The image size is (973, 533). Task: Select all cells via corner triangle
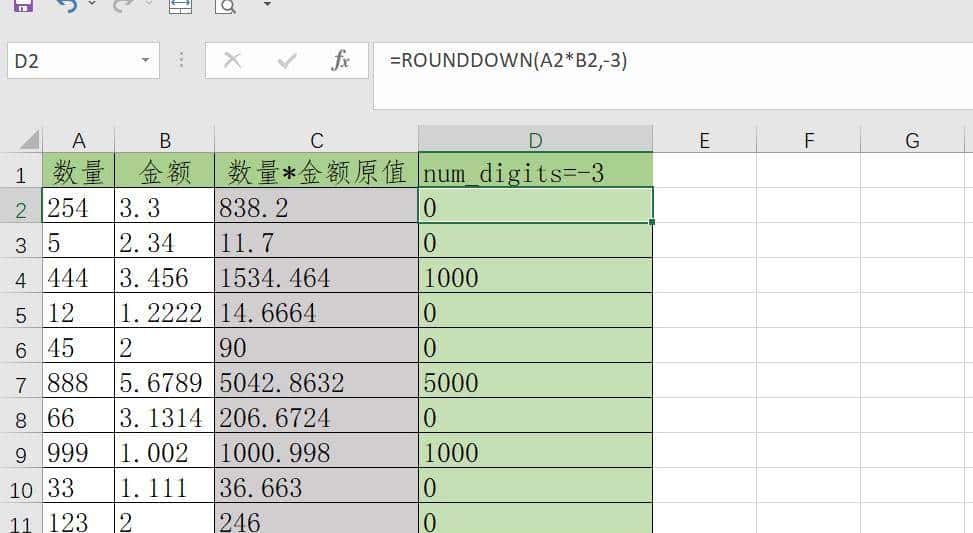point(29,140)
